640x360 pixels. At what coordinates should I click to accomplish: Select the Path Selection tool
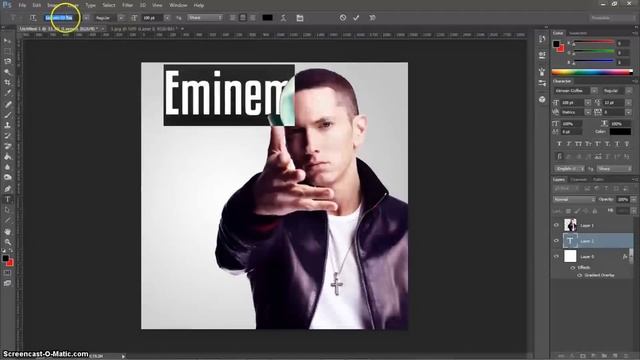point(7,210)
